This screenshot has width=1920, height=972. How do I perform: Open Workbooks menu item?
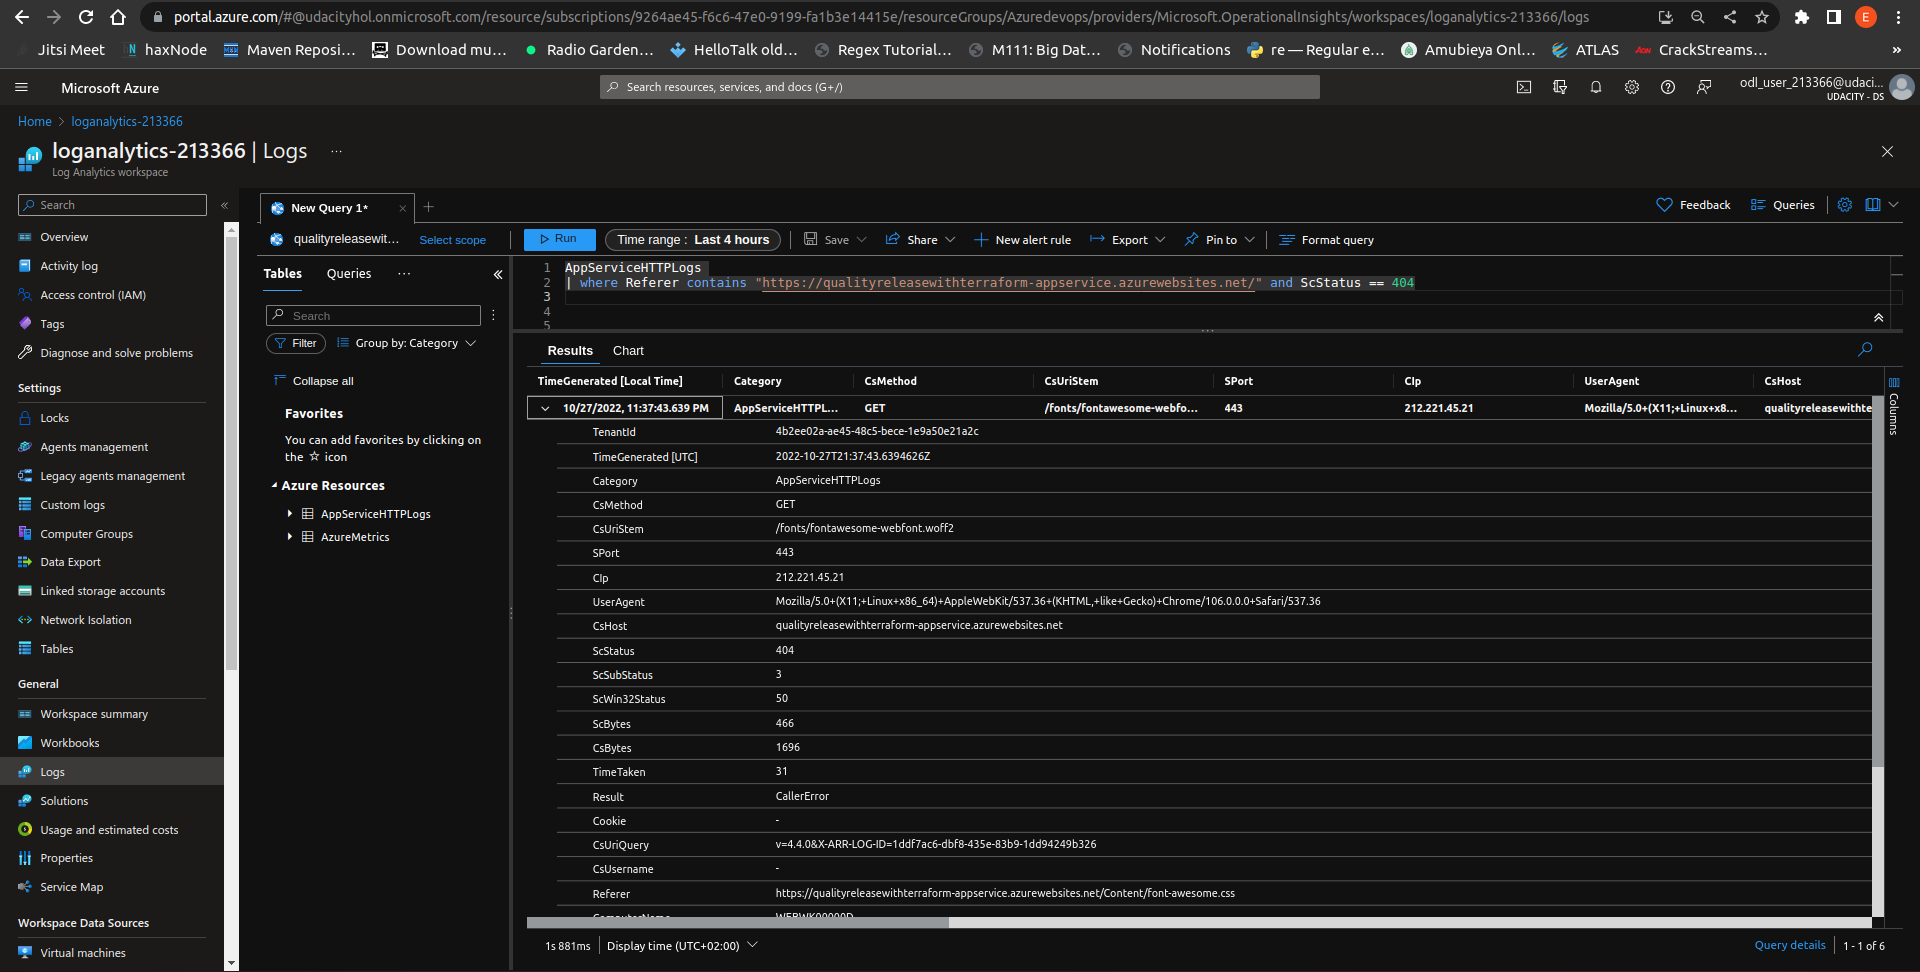pos(70,743)
